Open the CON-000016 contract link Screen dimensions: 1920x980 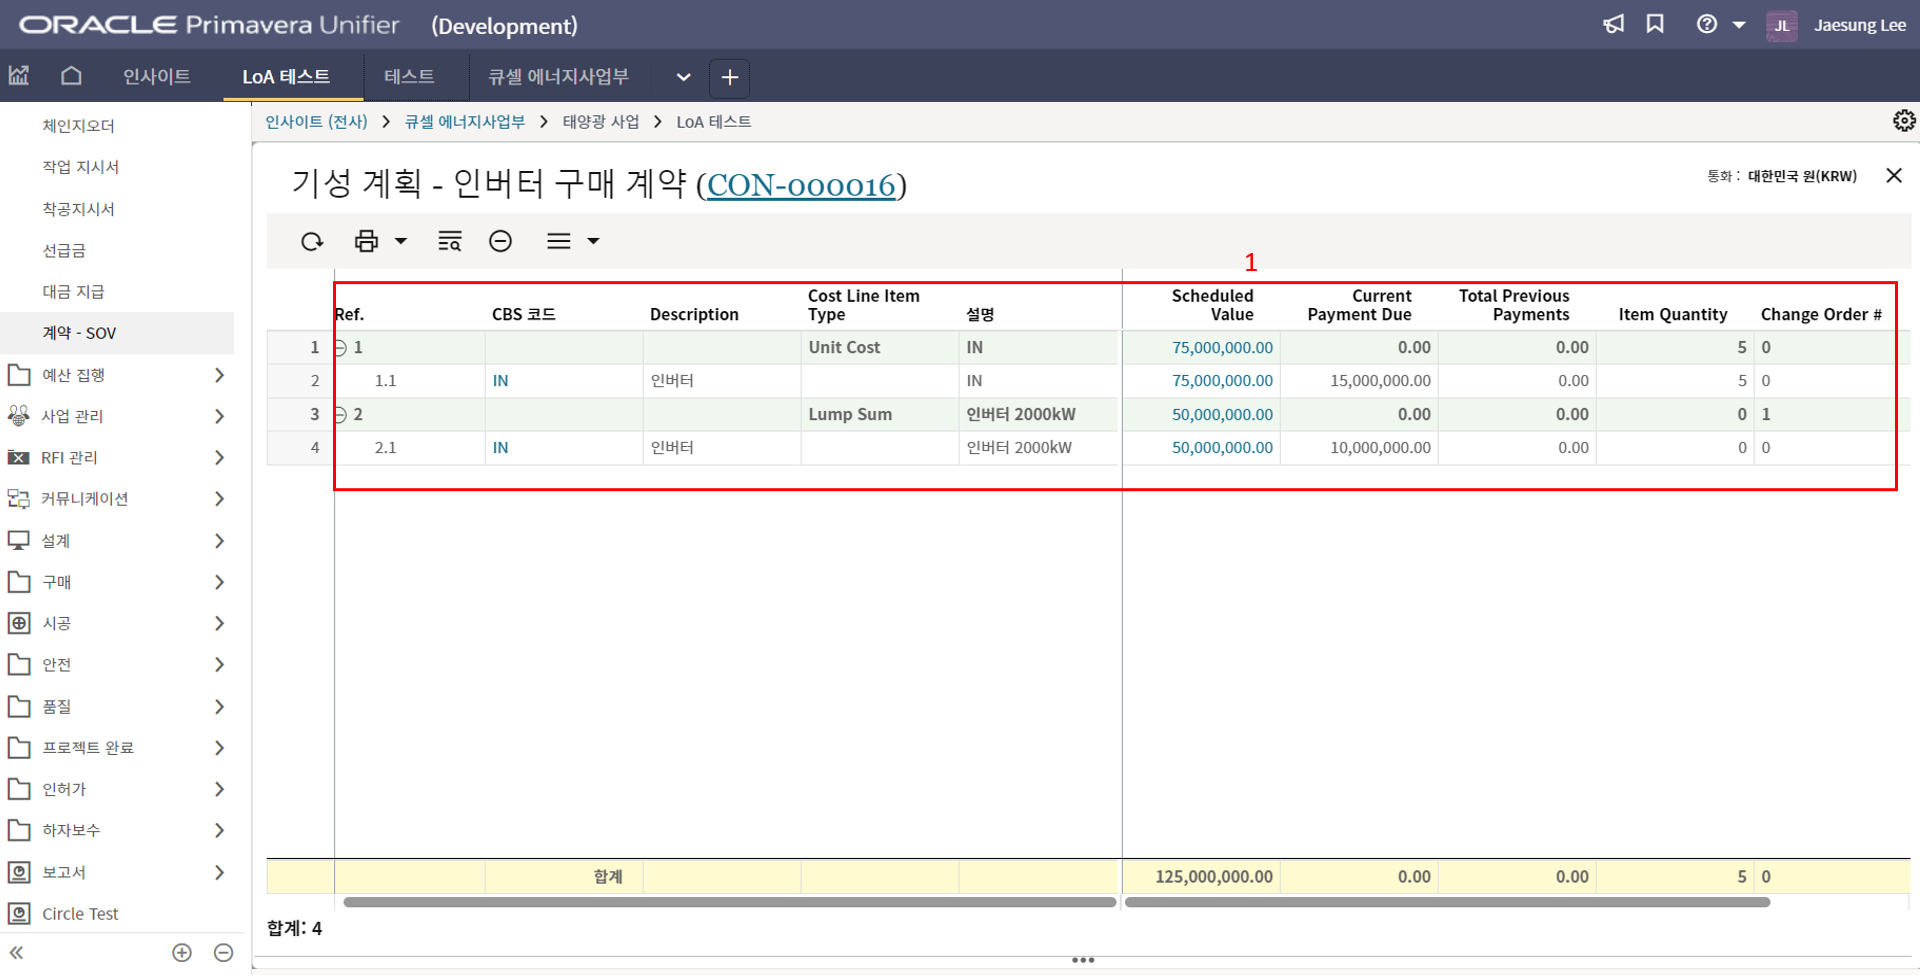pyautogui.click(x=800, y=185)
